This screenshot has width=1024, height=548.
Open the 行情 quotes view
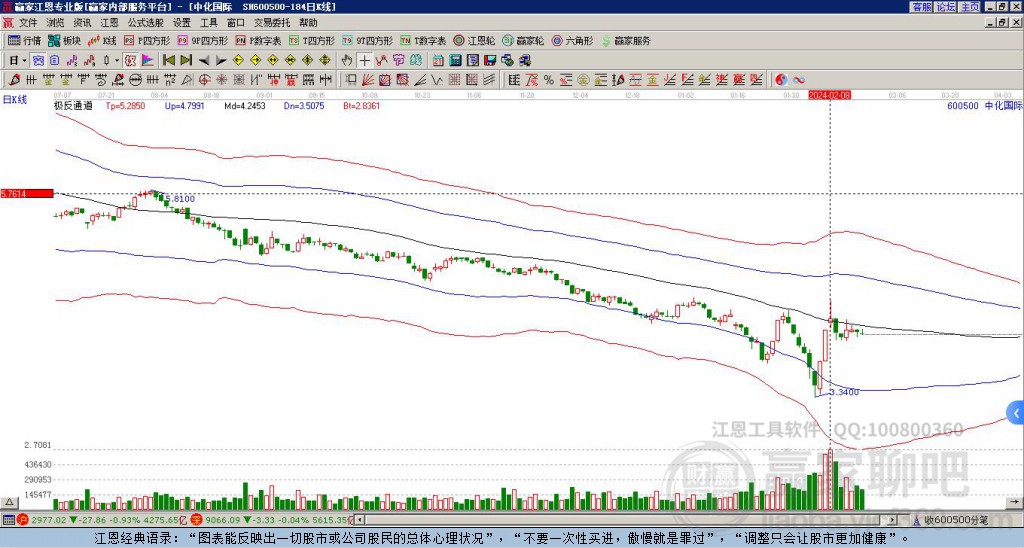coord(25,40)
